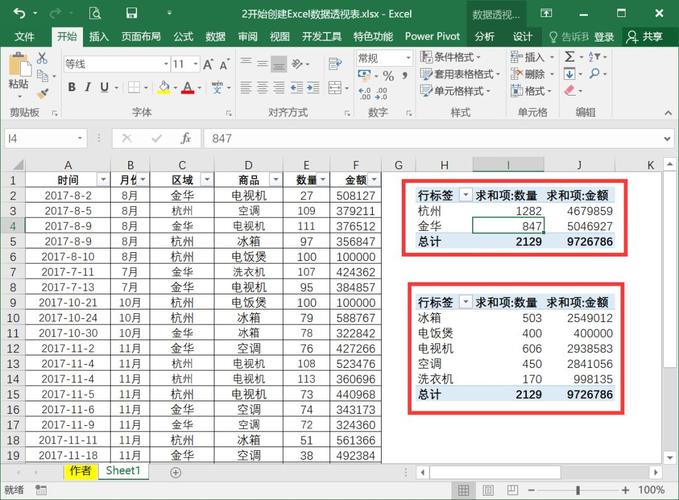
Task: Open the font size dropdown
Action: (196, 65)
